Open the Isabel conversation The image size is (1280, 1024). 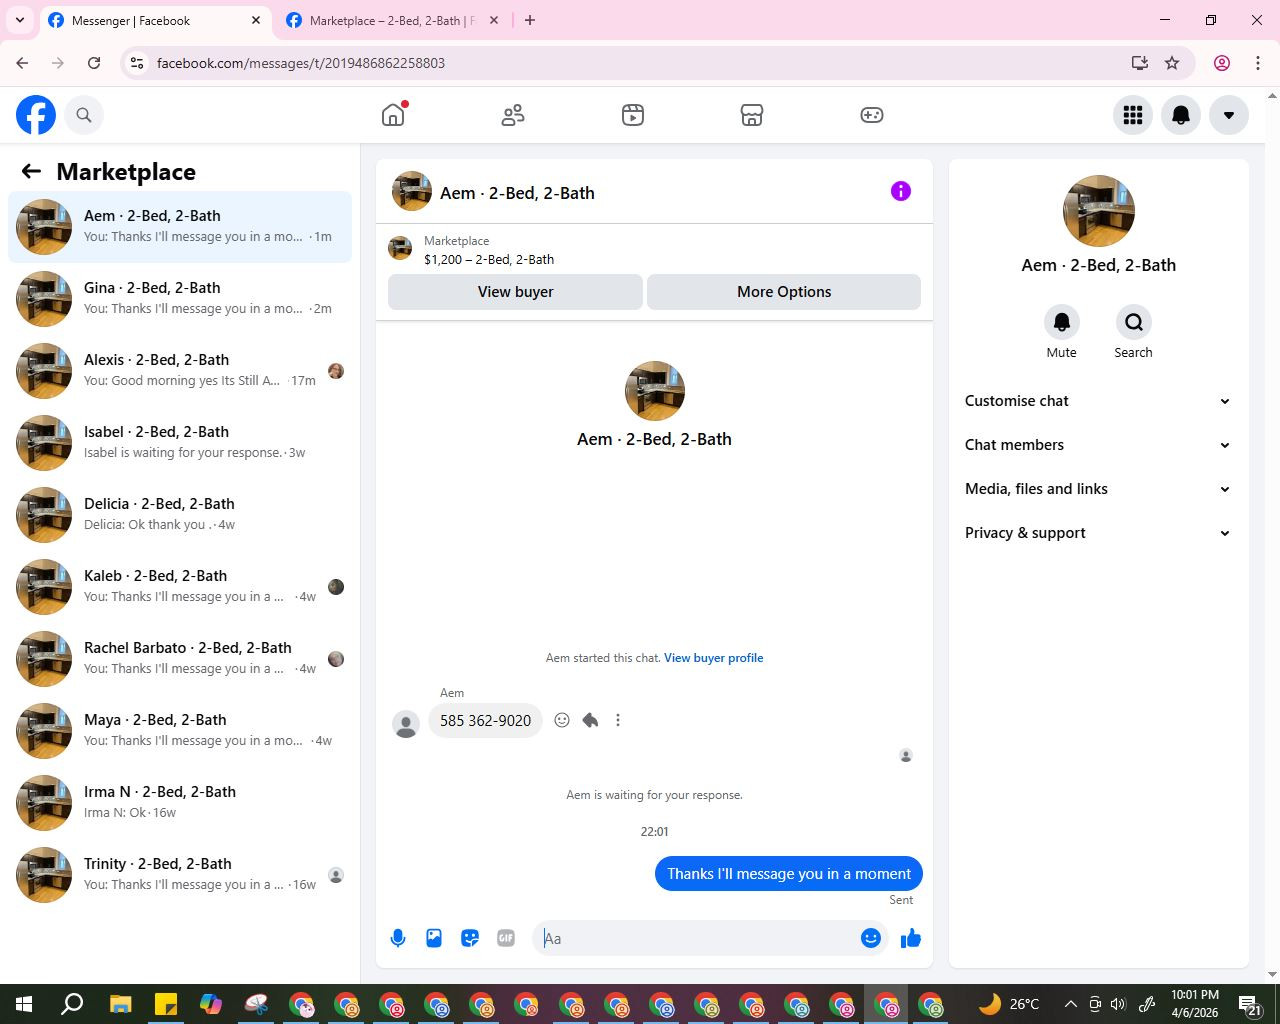[180, 443]
